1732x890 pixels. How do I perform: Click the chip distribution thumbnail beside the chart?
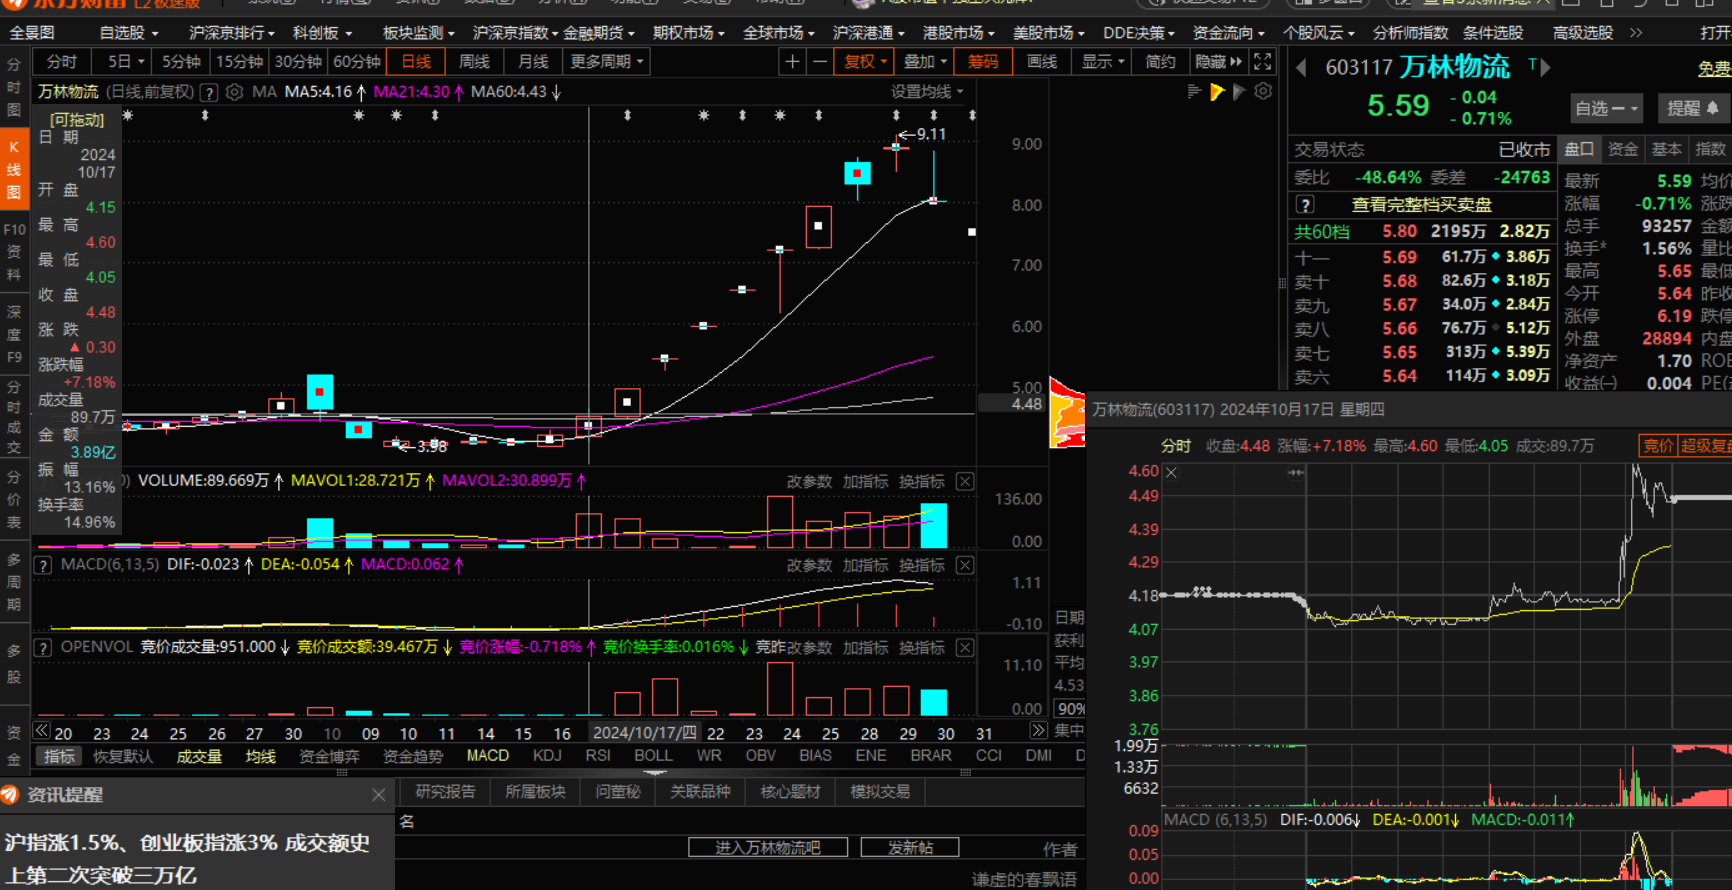tap(1067, 413)
